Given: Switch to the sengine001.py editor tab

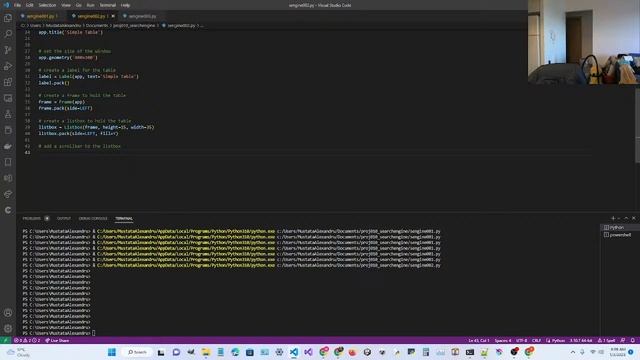Looking at the screenshot, I should [40, 16].
